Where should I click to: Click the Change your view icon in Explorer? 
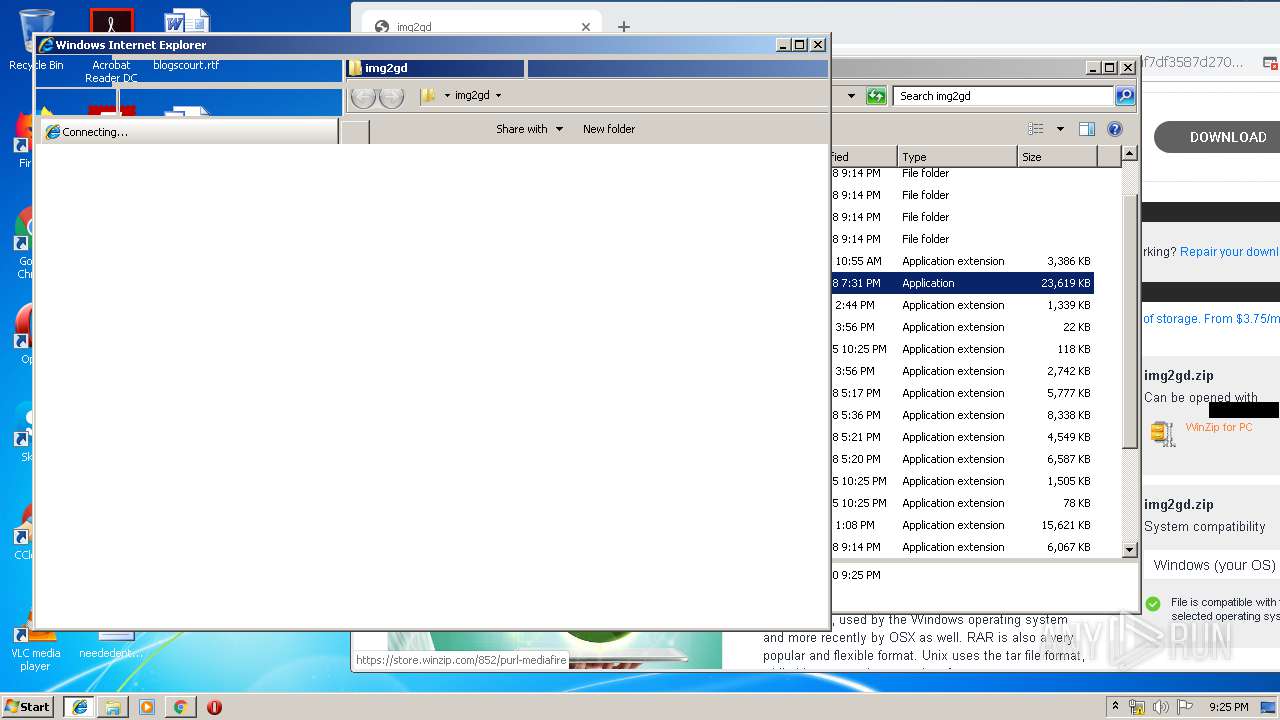point(1036,129)
